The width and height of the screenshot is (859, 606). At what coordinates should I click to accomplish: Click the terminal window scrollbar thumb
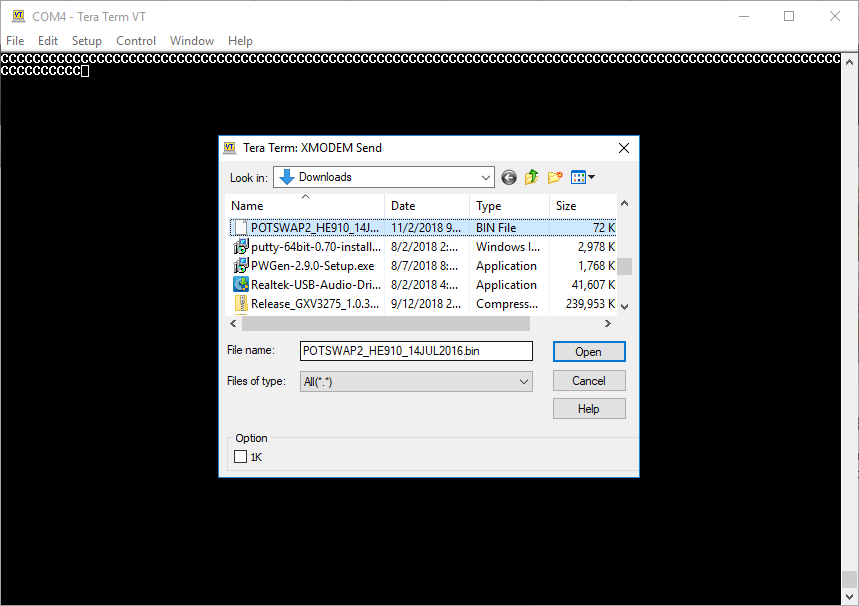[x=850, y=579]
